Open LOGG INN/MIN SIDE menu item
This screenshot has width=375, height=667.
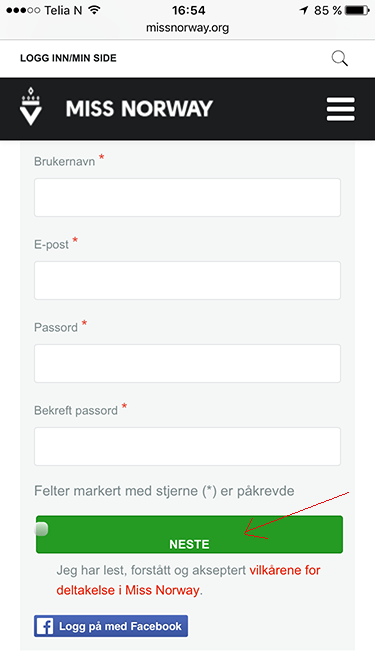pyautogui.click(x=68, y=58)
